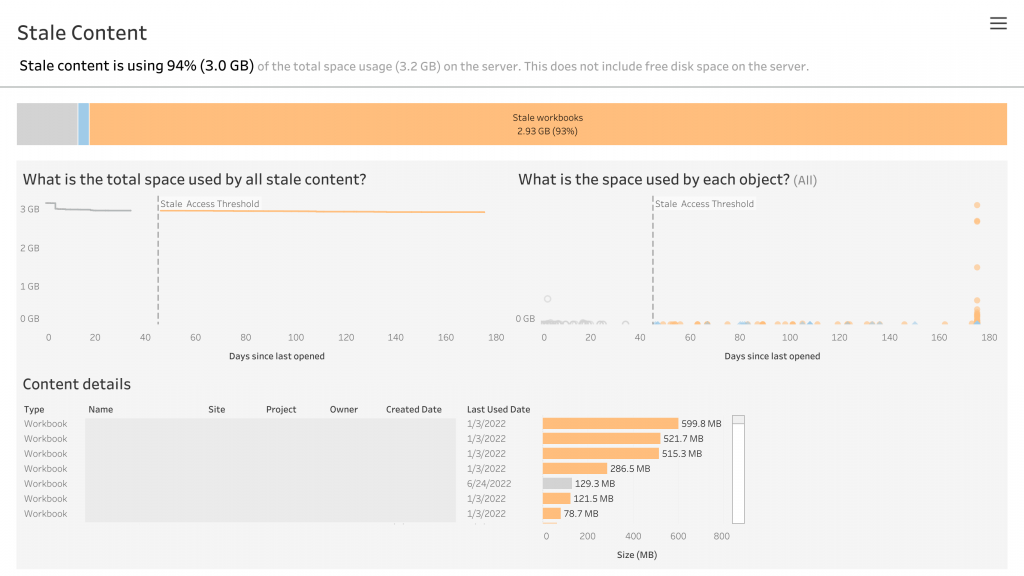Open the hamburger menu
Viewport: 1024px width, 576px height.
[998, 24]
